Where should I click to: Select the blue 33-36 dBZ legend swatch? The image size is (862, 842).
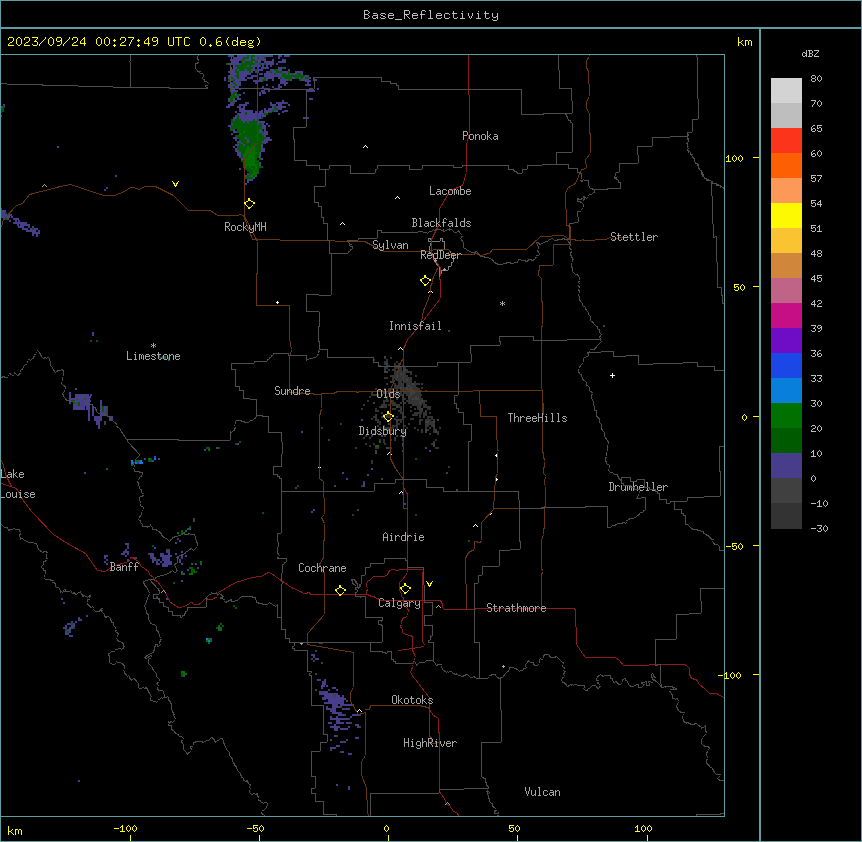point(786,366)
